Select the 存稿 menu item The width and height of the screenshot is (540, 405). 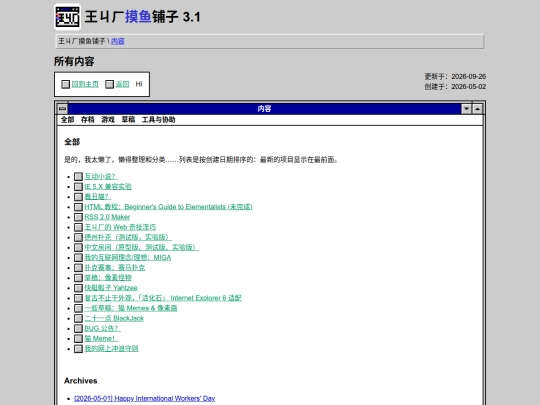point(87,120)
